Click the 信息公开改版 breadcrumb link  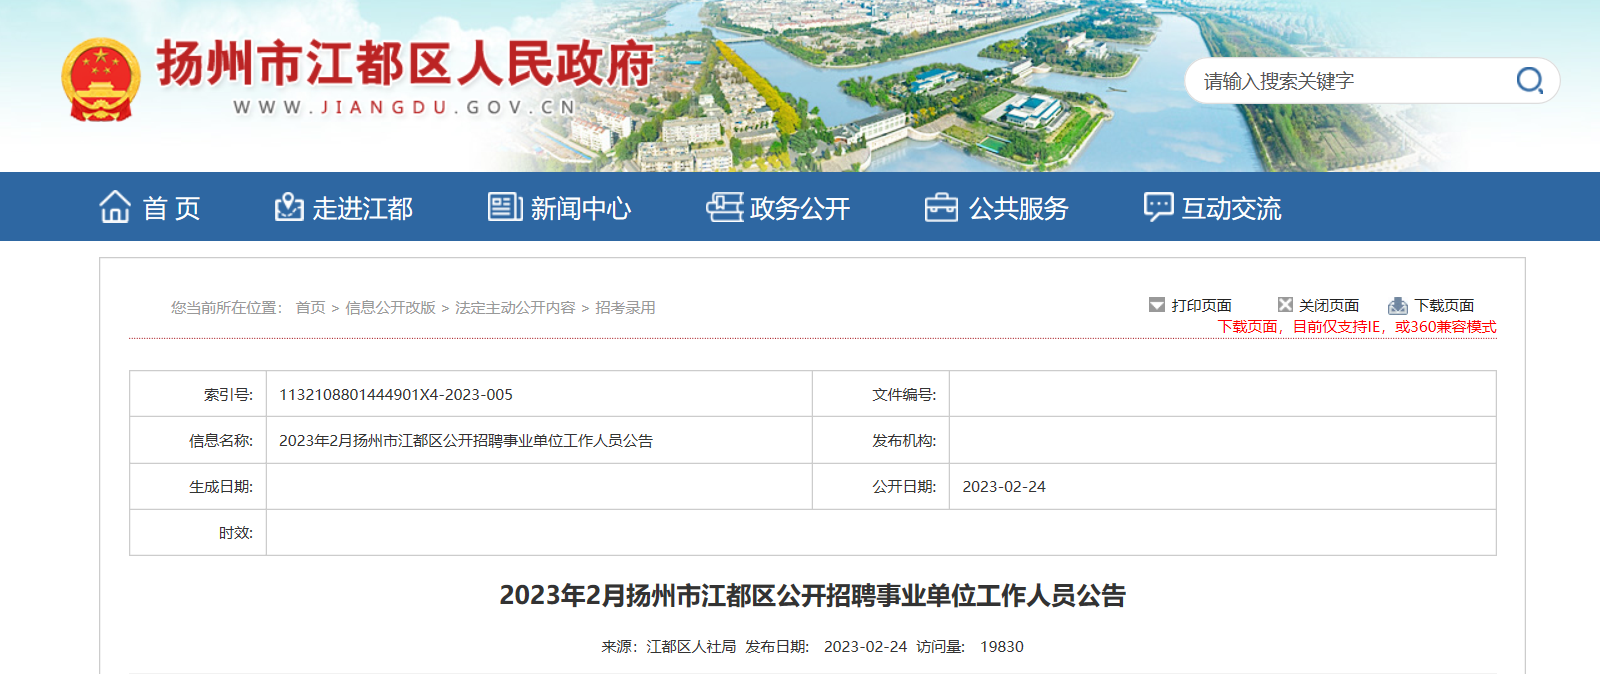(x=391, y=308)
